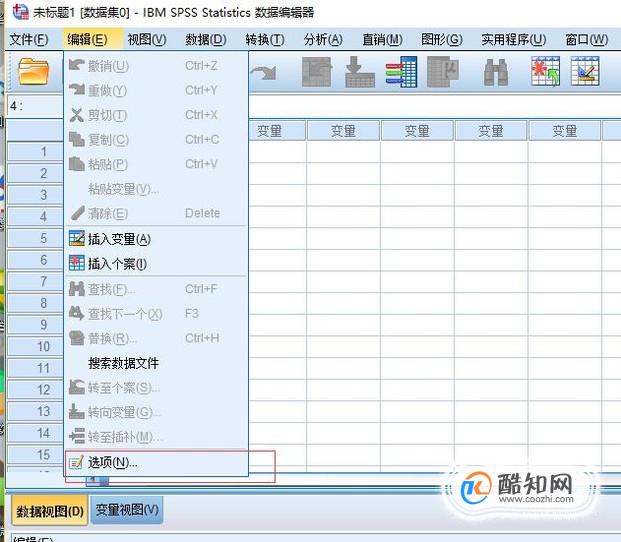Click the Run Descriptive Statistics toolbar icon
The width and height of the screenshot is (621, 542).
pyautogui.click(x=443, y=72)
